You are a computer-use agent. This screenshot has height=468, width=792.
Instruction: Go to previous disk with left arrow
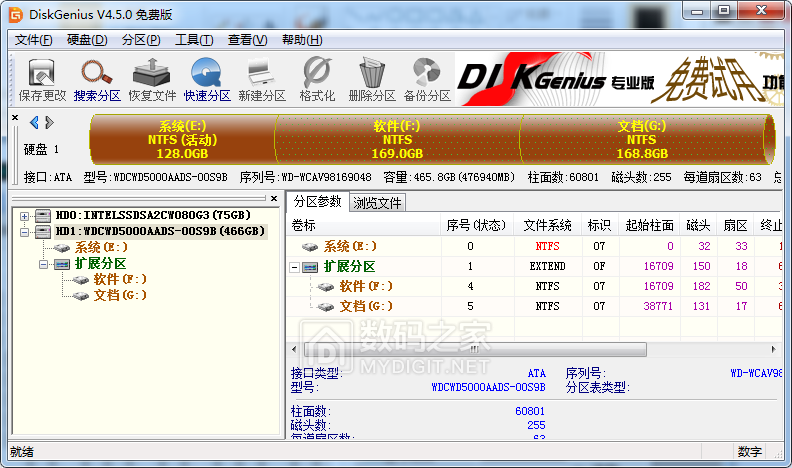(x=34, y=123)
